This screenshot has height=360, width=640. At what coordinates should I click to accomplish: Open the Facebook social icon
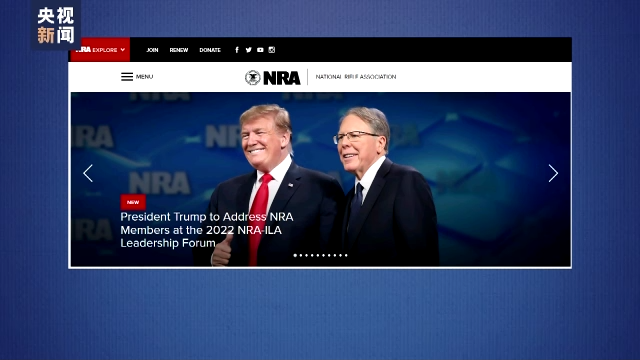click(x=237, y=50)
